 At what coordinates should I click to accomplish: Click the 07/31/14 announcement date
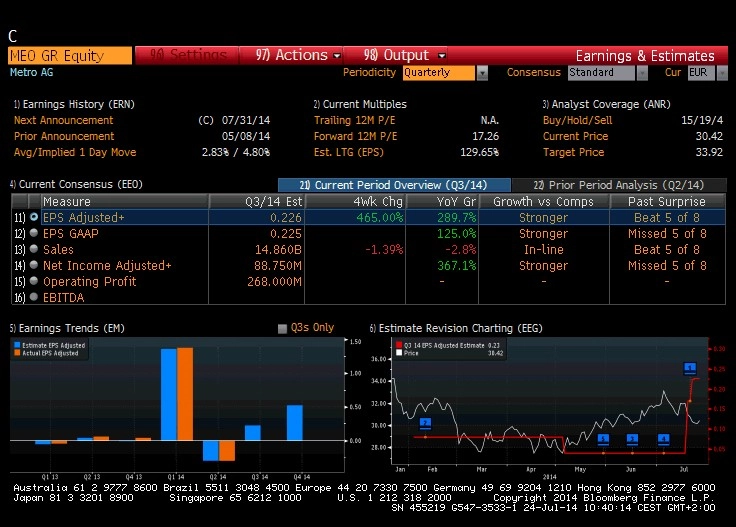click(x=246, y=120)
